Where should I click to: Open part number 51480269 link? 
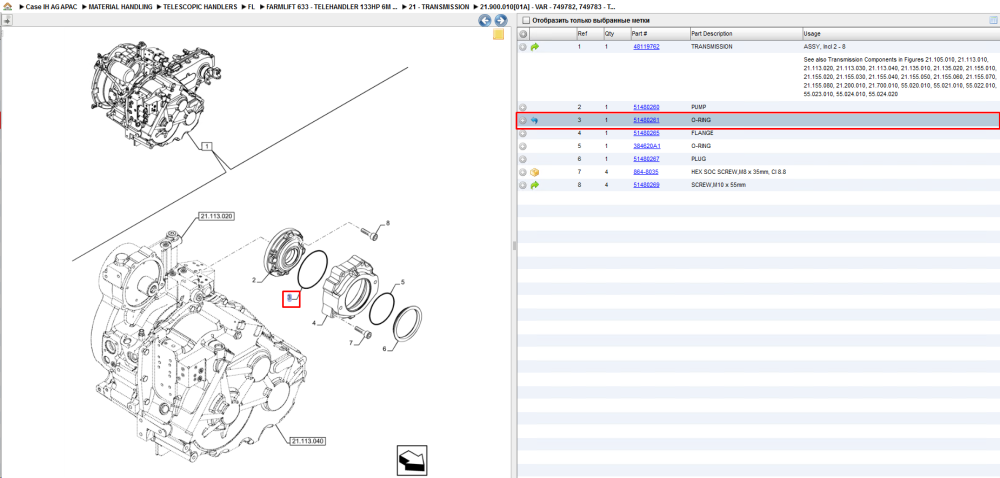point(646,185)
